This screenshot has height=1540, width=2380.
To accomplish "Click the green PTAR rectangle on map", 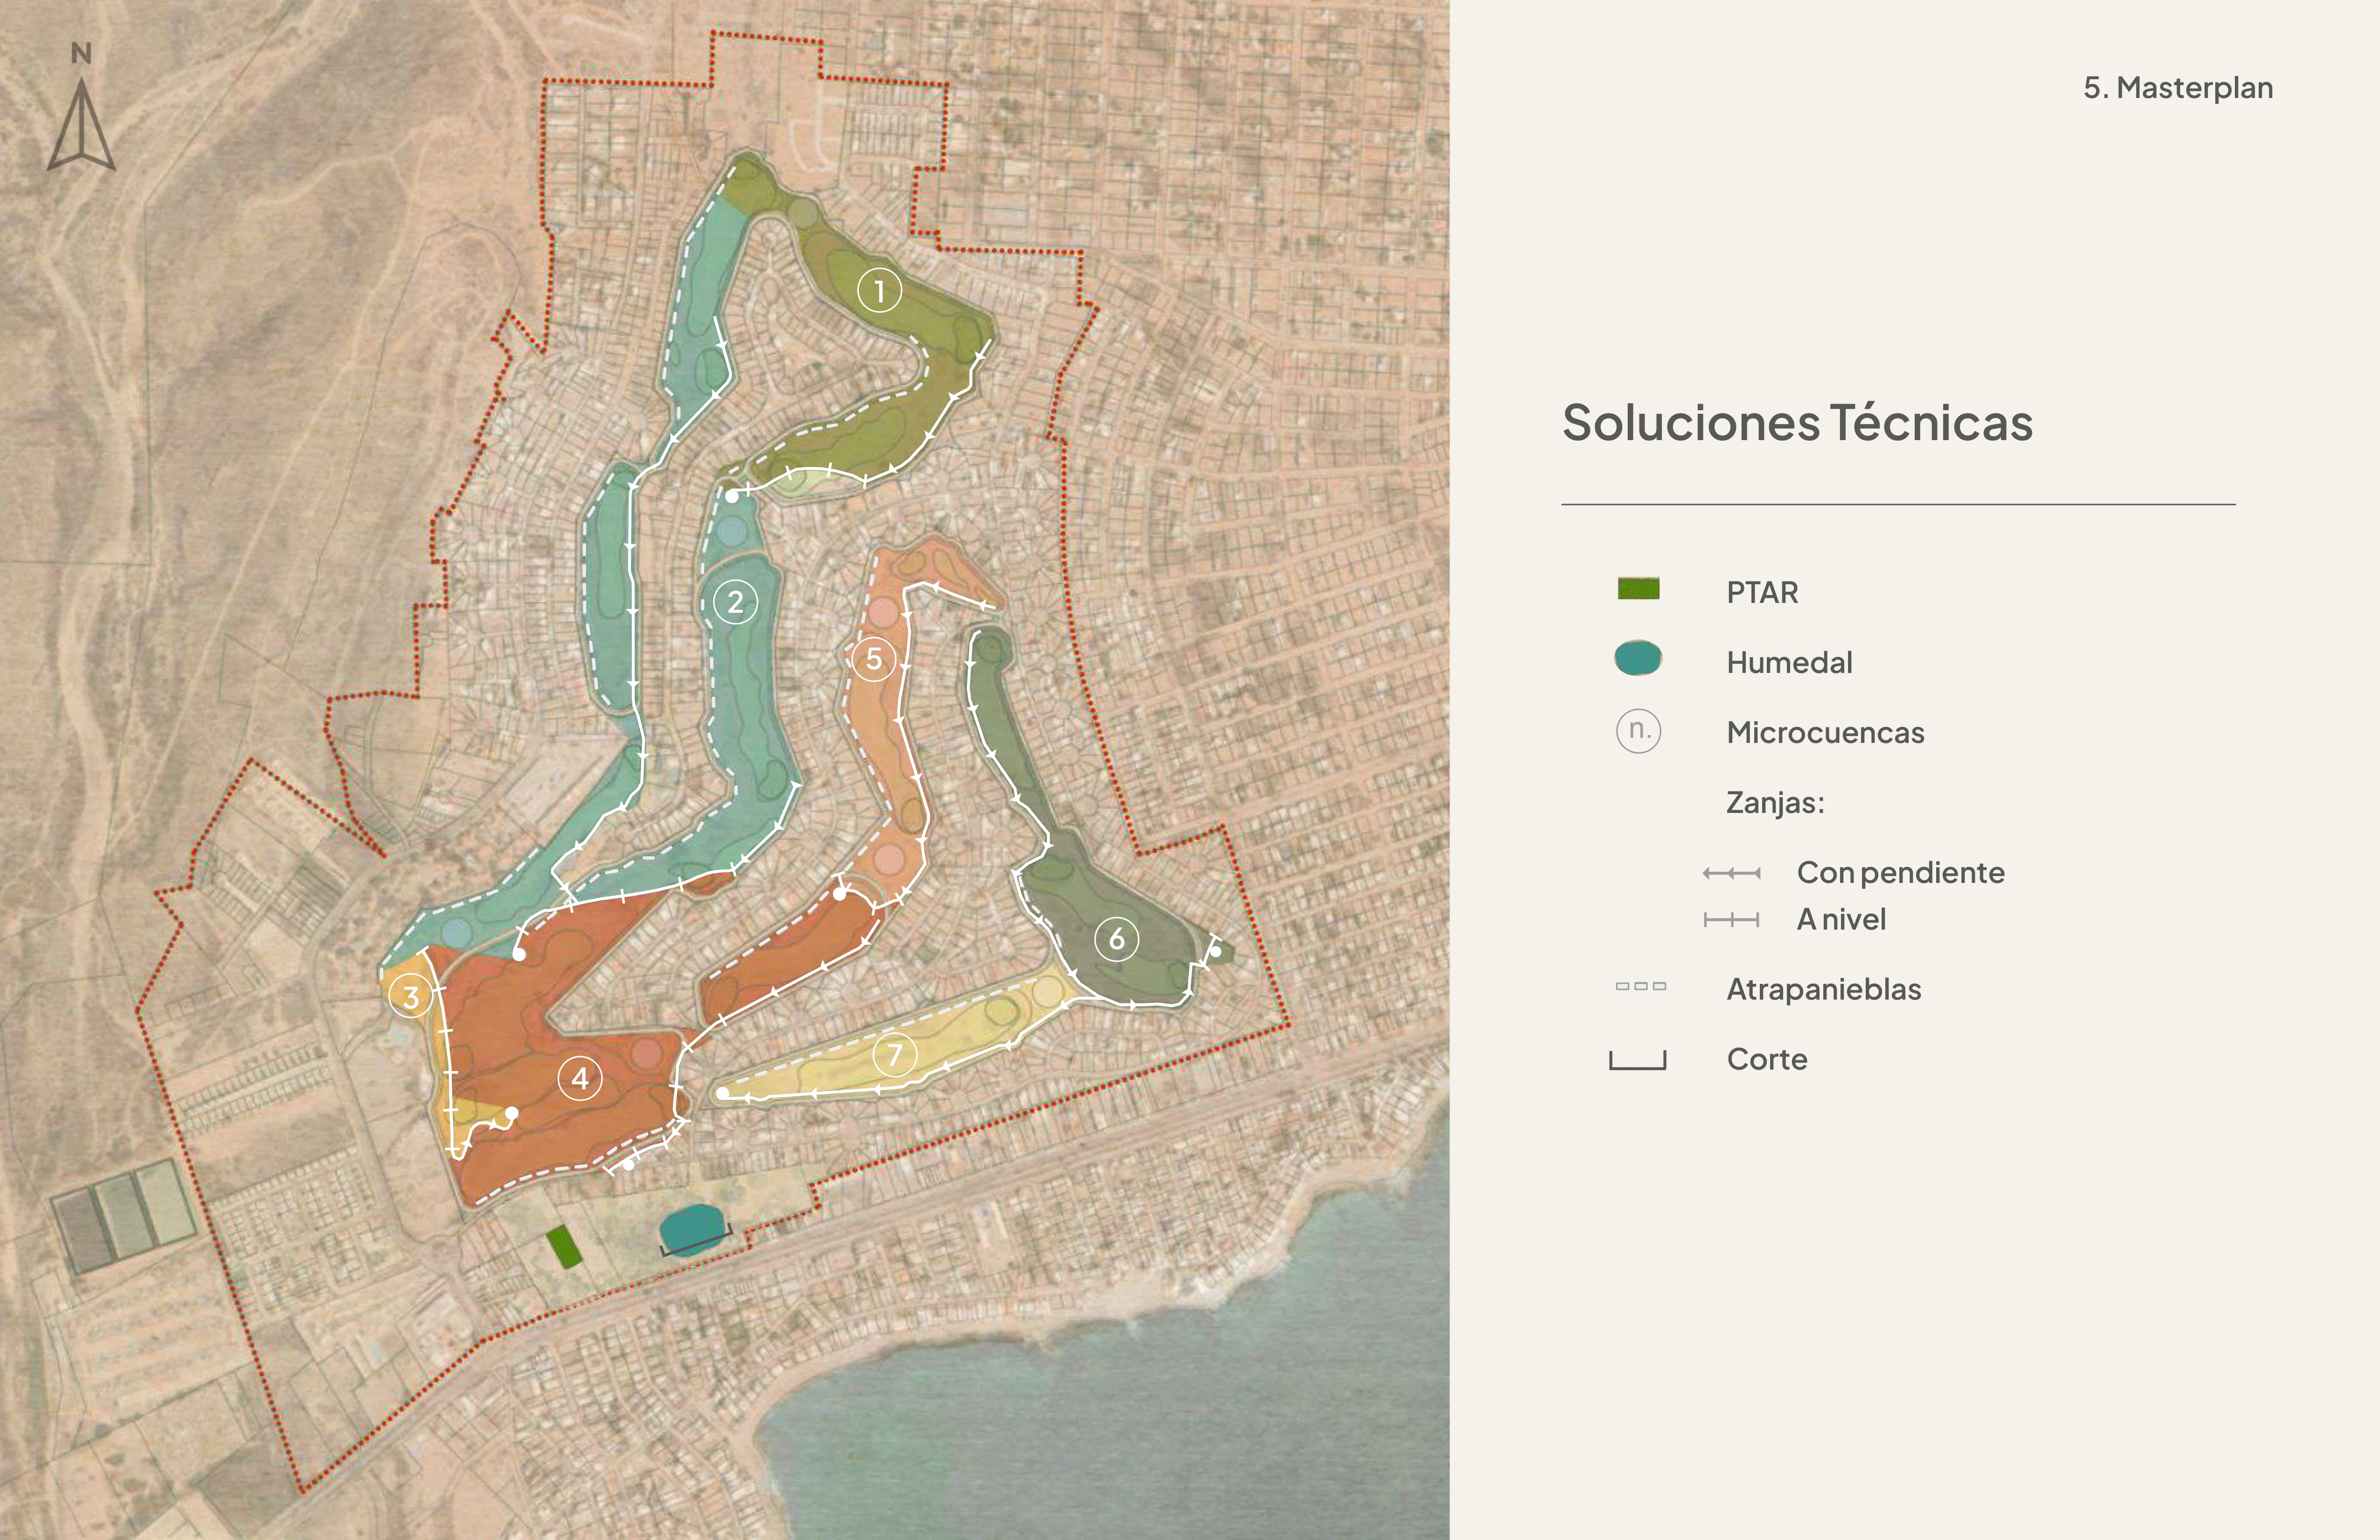I will (x=564, y=1247).
